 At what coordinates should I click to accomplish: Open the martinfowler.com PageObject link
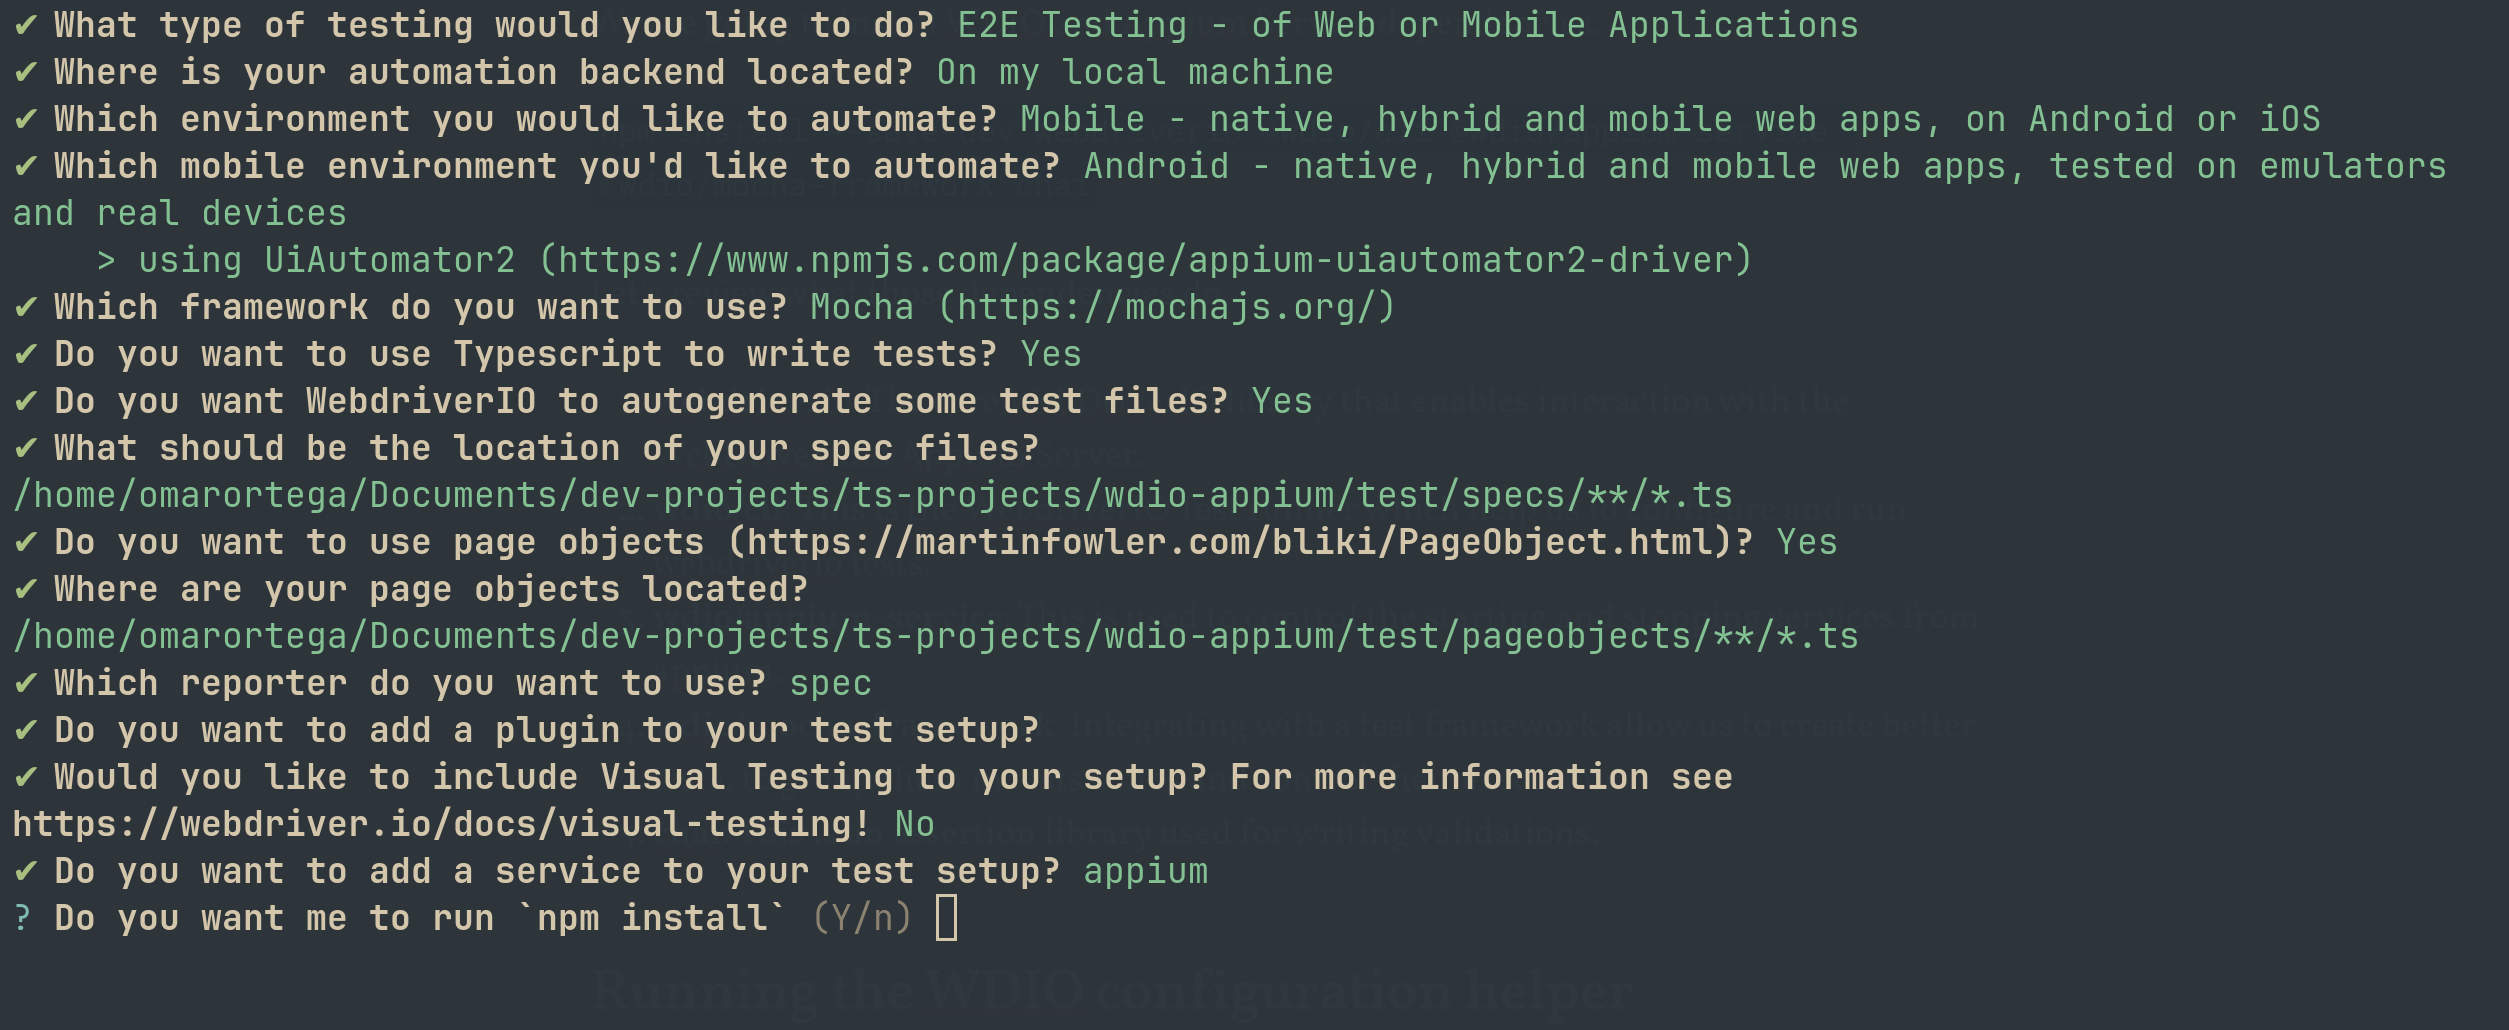(x=1239, y=542)
